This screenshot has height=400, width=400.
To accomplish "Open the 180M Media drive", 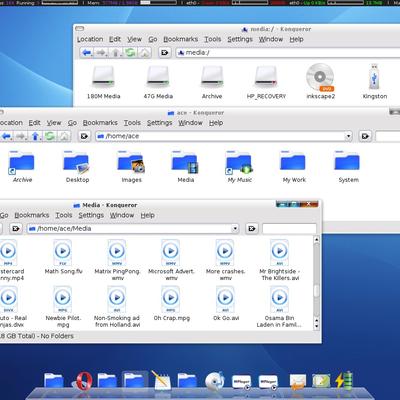I will [103, 82].
